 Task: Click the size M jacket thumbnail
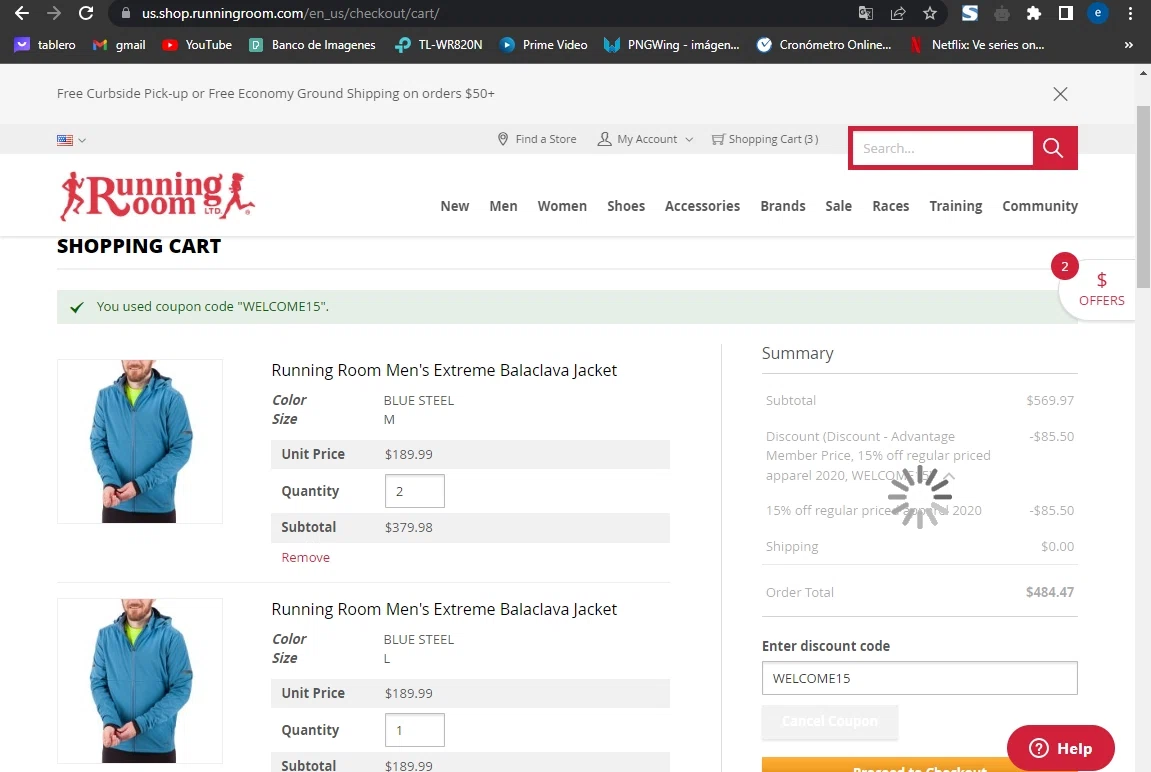(x=139, y=441)
